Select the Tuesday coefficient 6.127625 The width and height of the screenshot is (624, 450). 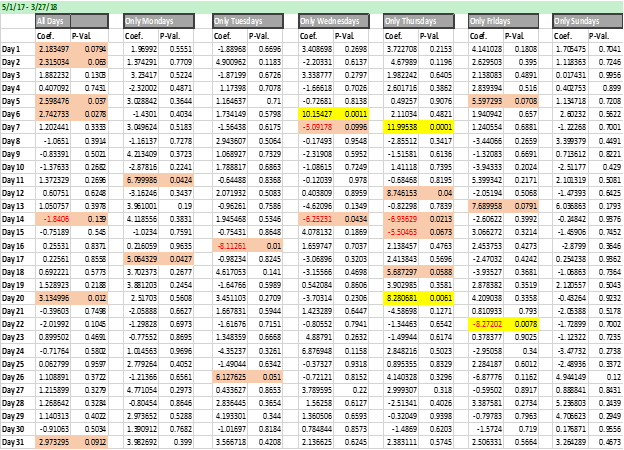pos(230,377)
